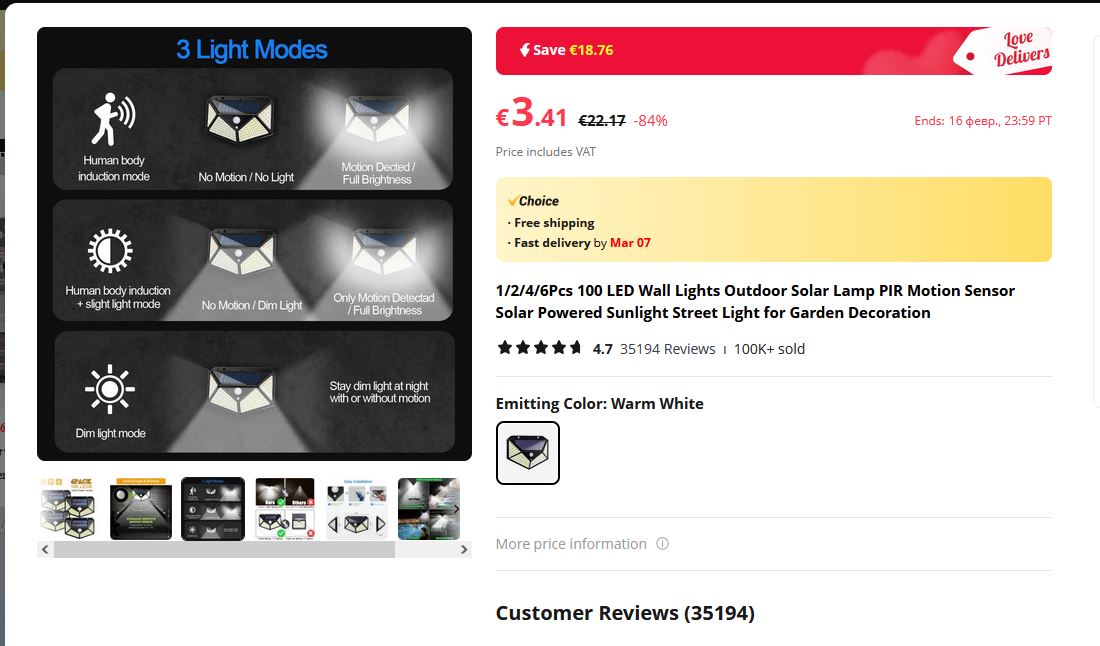Click the five-star rating icons

[x=539, y=348]
